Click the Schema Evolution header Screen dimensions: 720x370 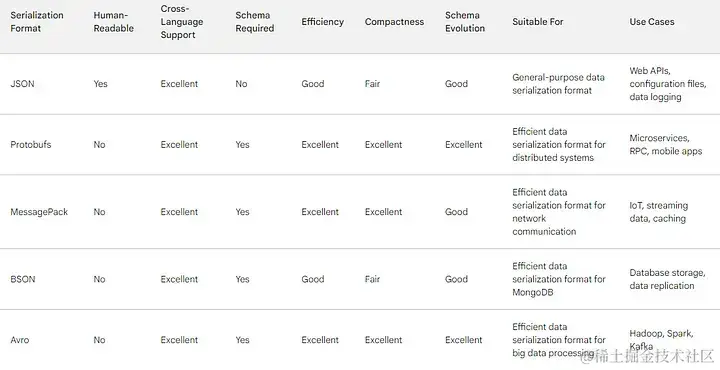click(465, 22)
